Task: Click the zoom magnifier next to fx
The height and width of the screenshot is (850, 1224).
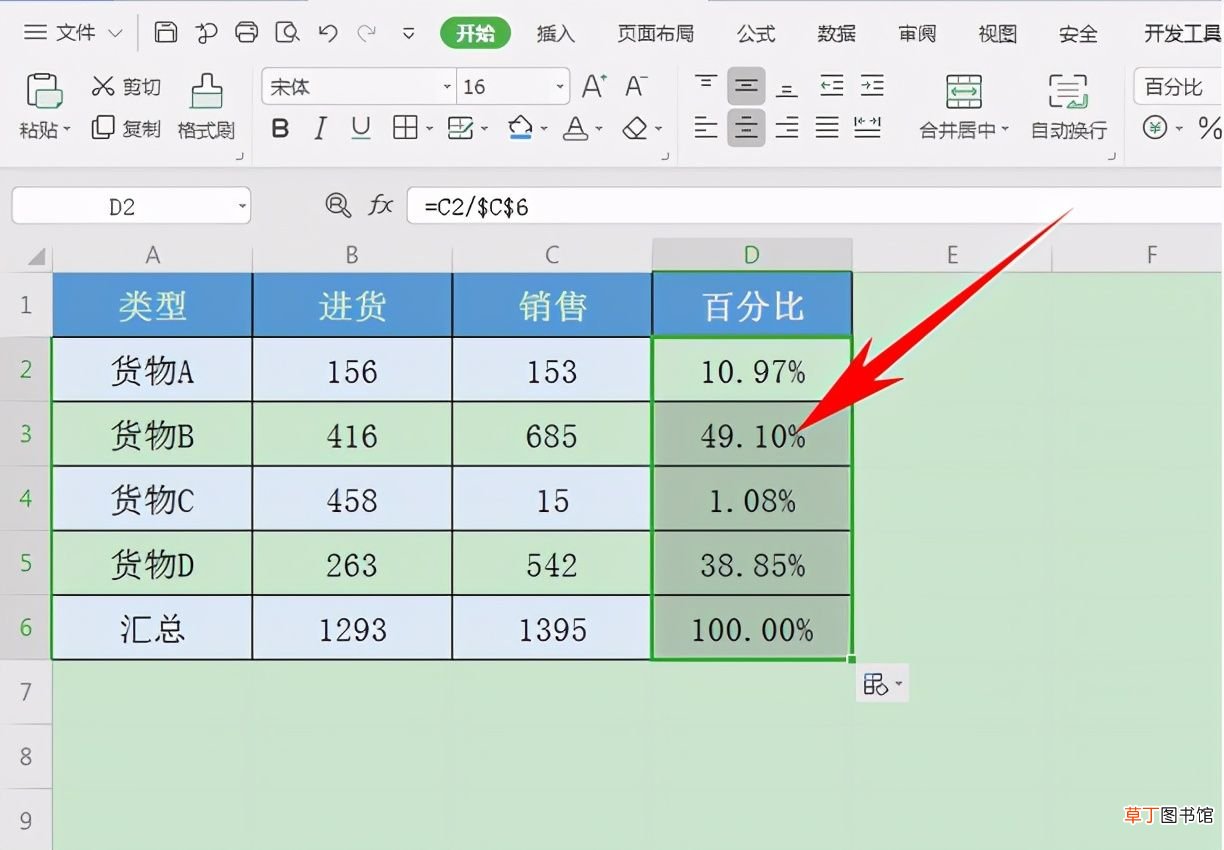Action: click(338, 206)
